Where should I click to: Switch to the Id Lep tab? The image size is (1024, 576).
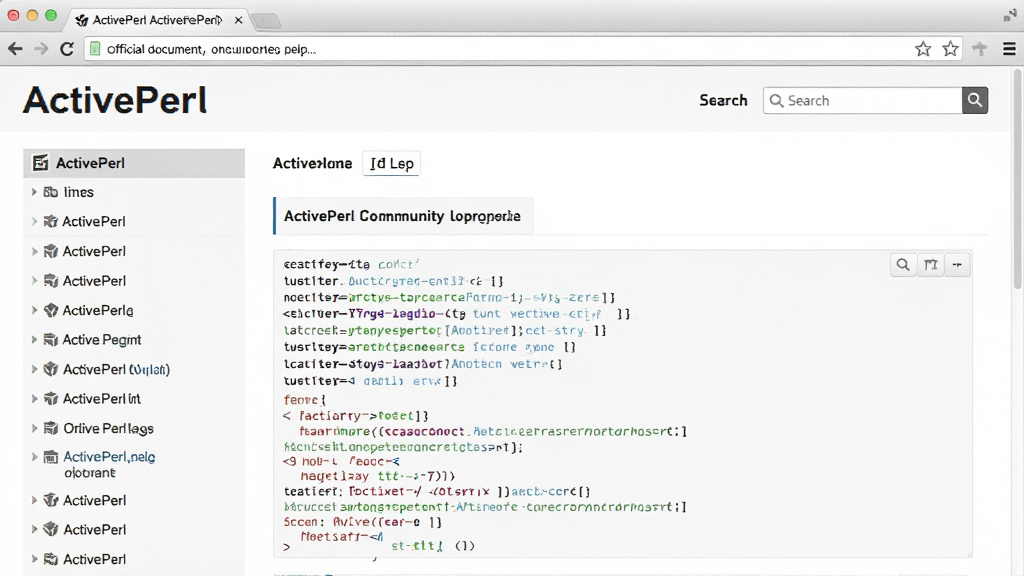click(391, 163)
